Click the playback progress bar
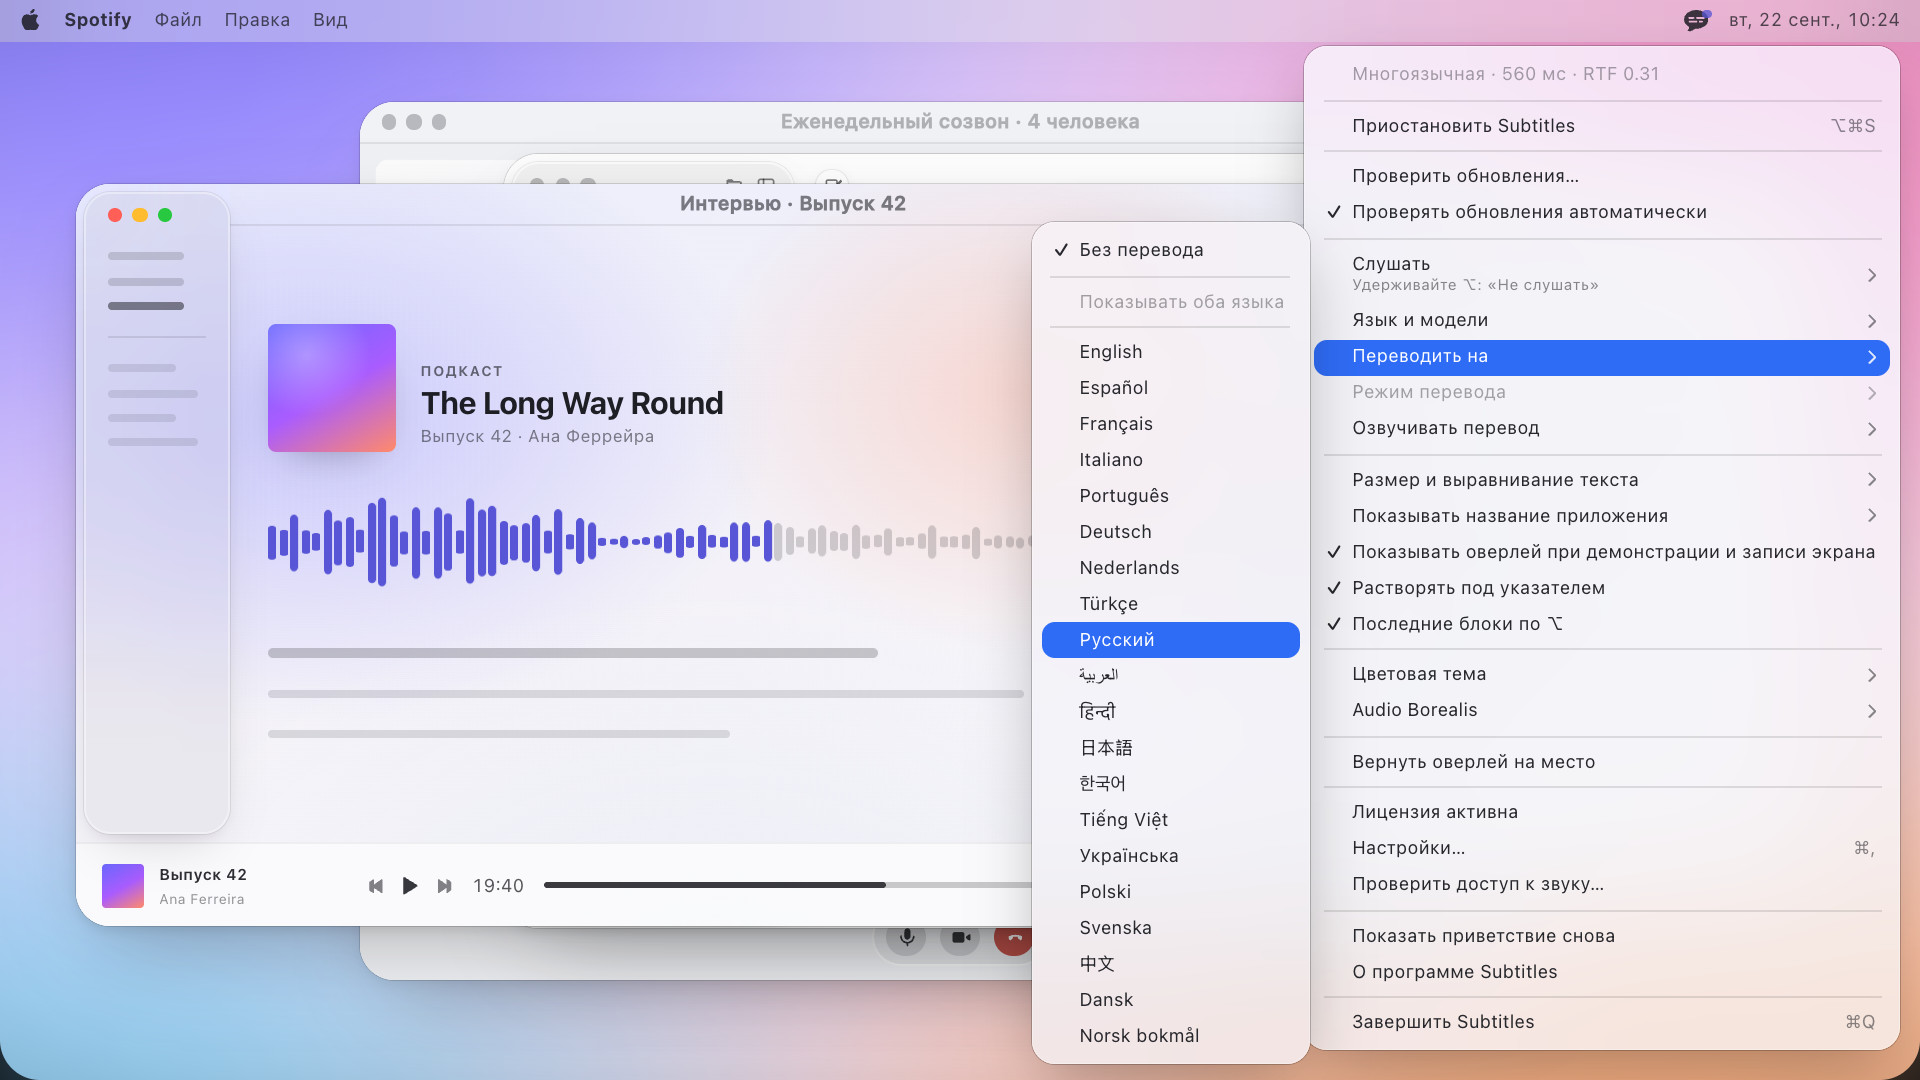 (x=788, y=885)
